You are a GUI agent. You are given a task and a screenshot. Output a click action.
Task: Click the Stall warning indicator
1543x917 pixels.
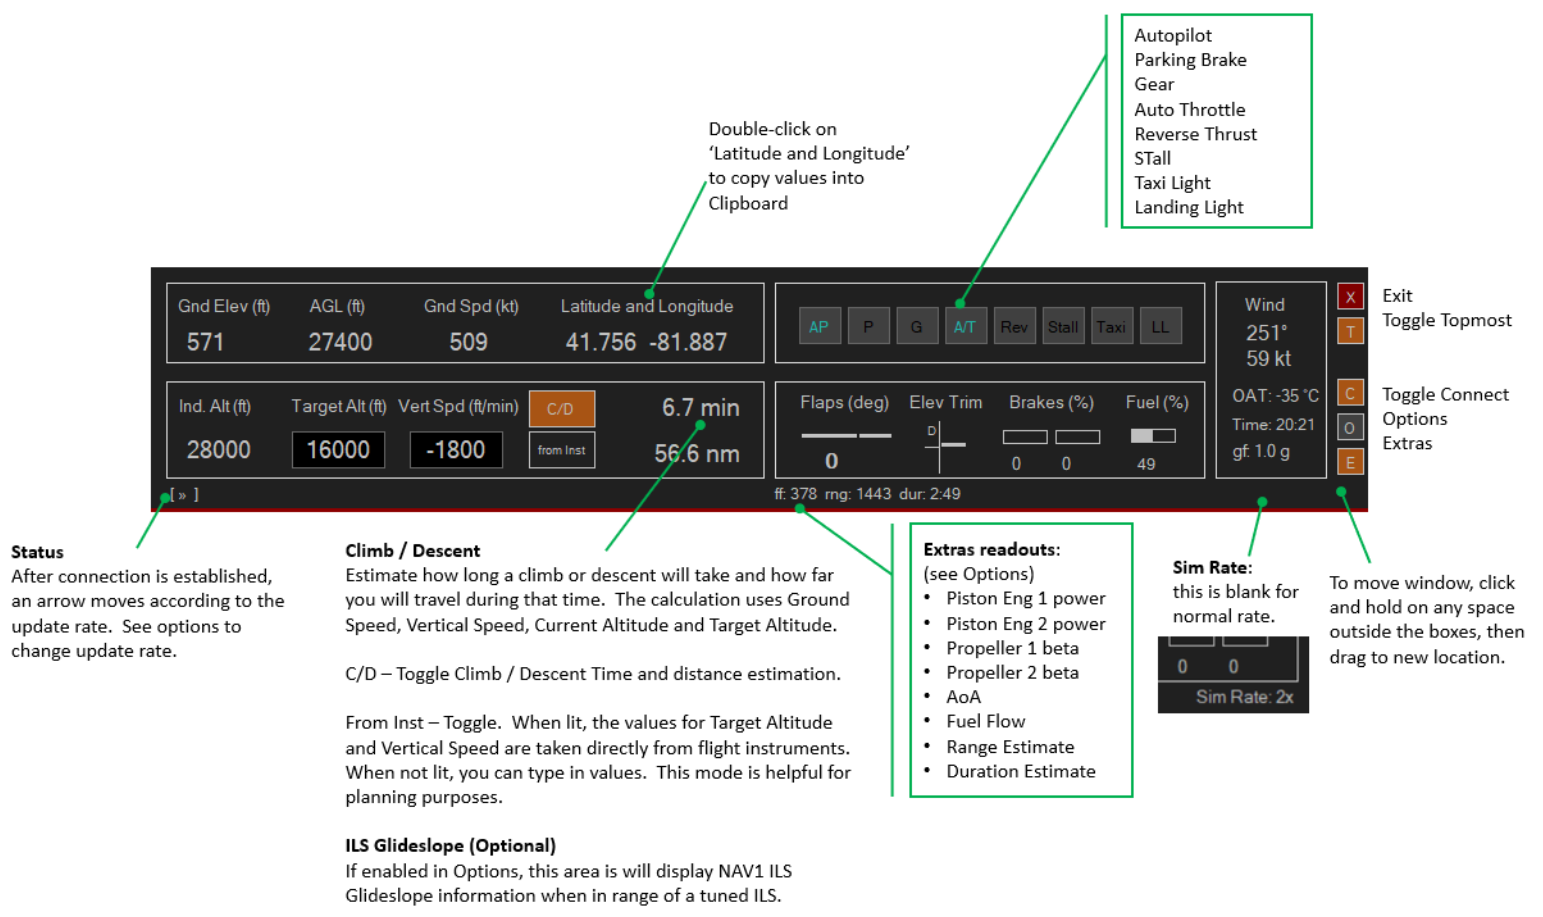pos(1063,326)
